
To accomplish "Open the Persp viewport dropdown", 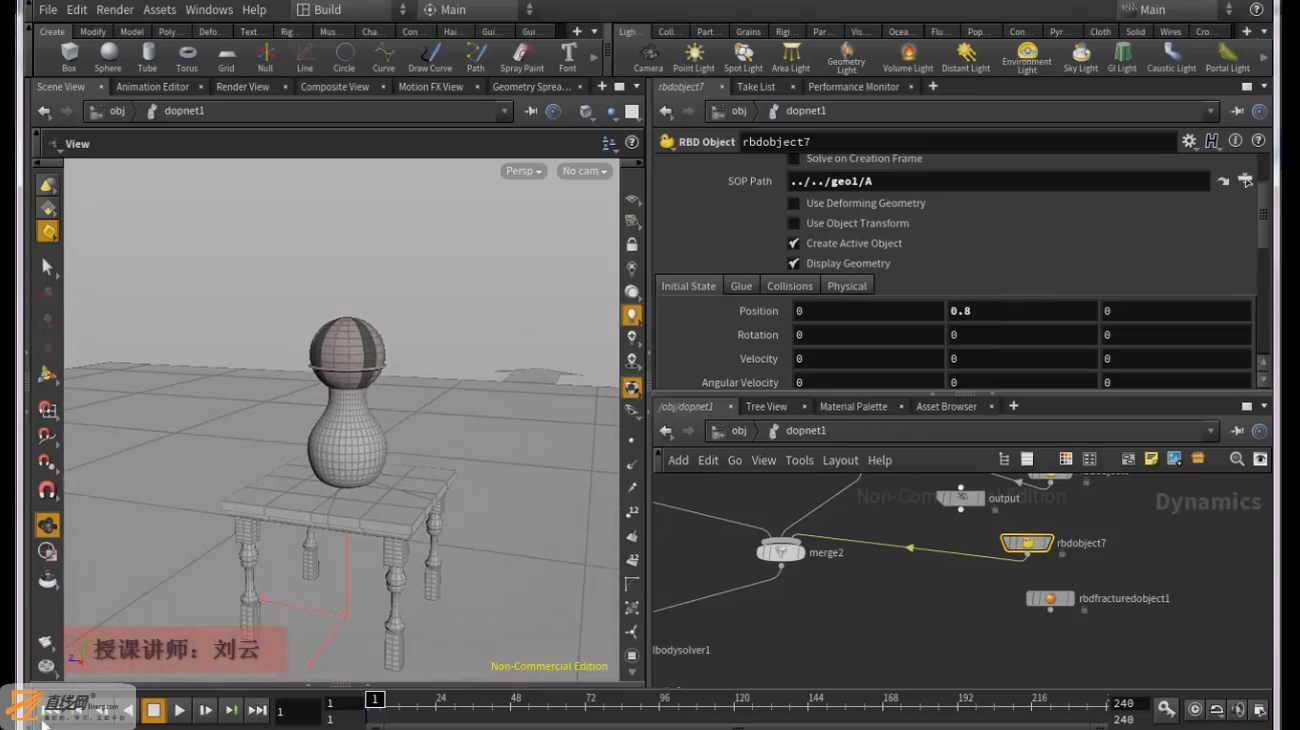I will click(x=523, y=171).
